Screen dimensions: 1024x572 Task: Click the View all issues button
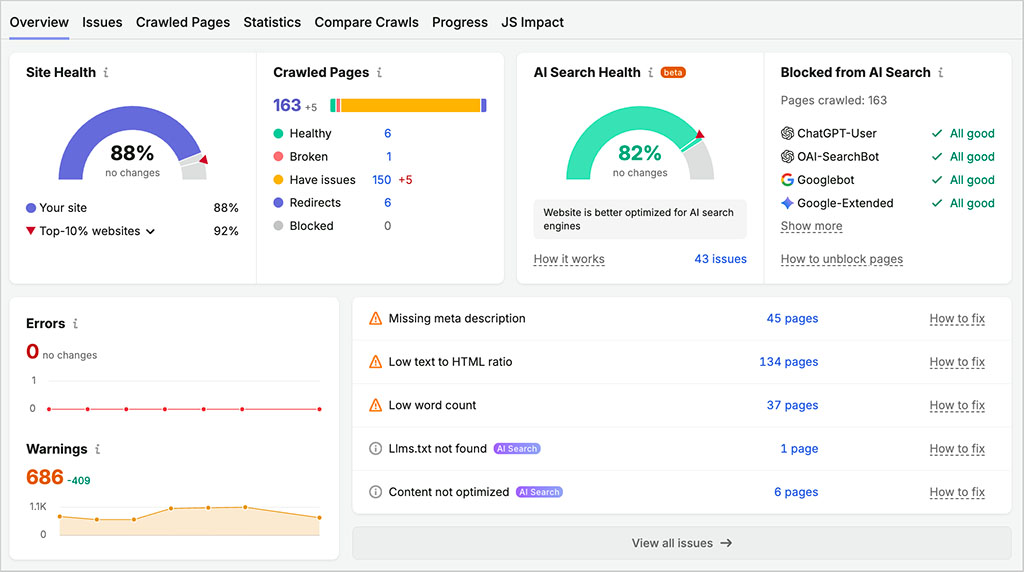click(682, 543)
